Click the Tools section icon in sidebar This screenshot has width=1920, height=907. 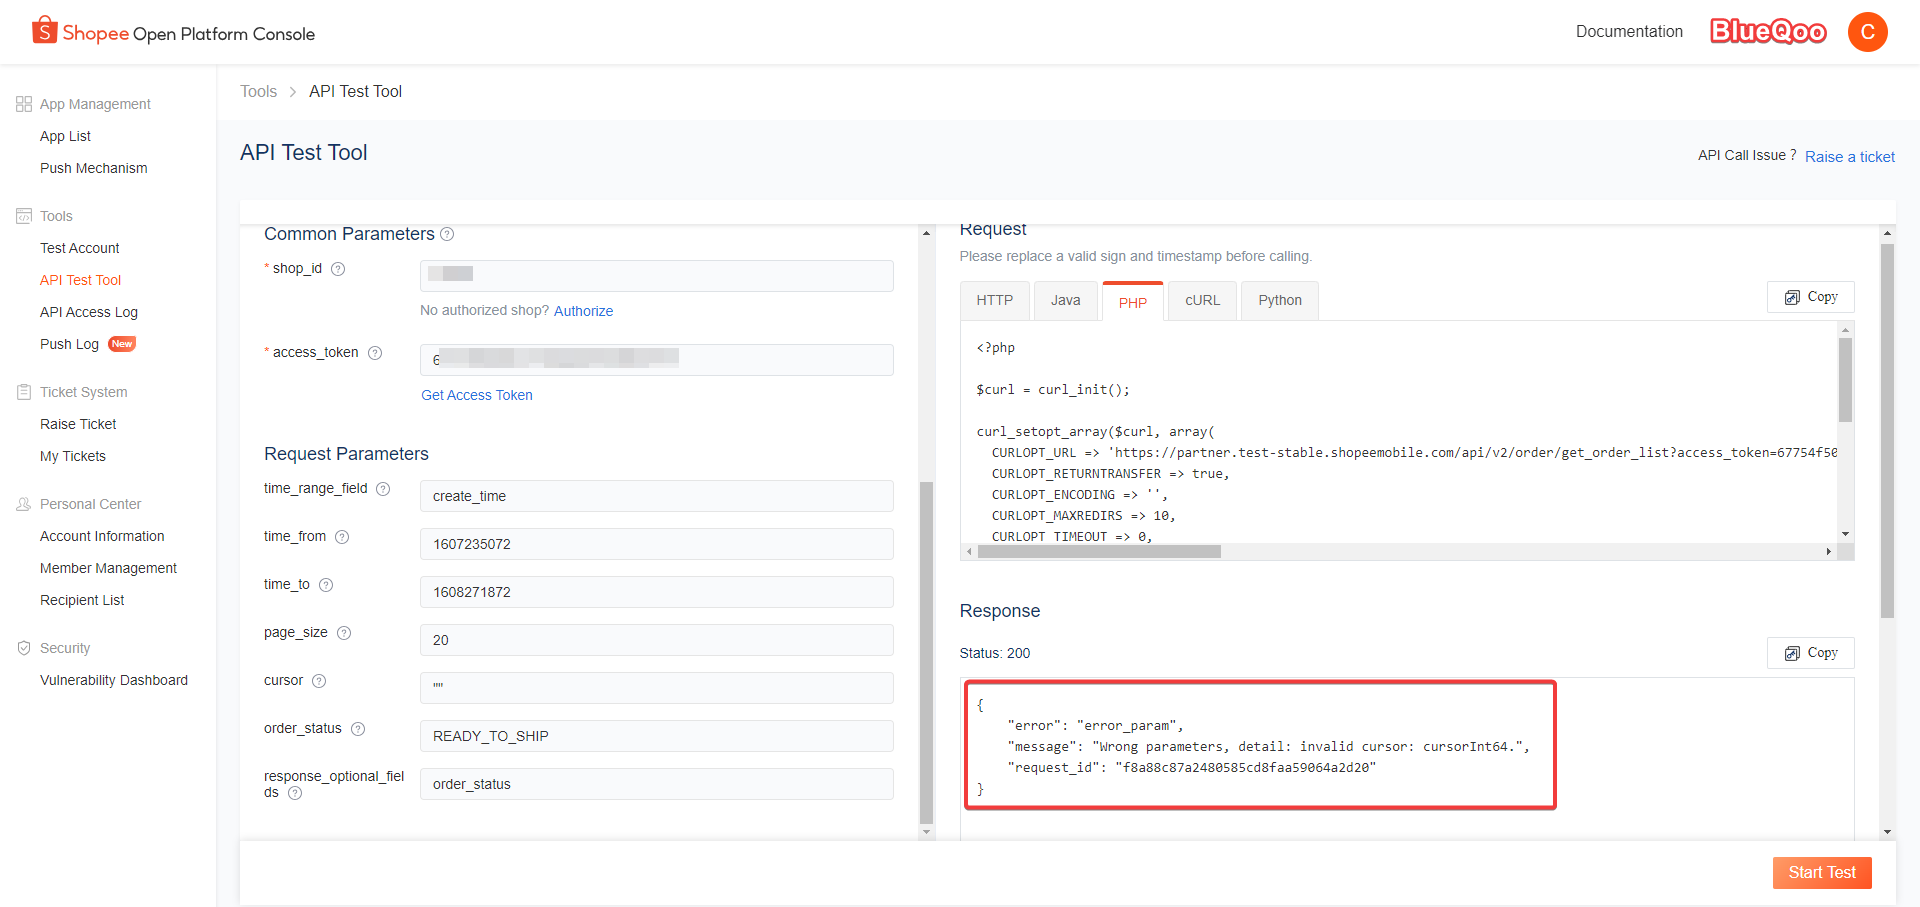coord(23,215)
